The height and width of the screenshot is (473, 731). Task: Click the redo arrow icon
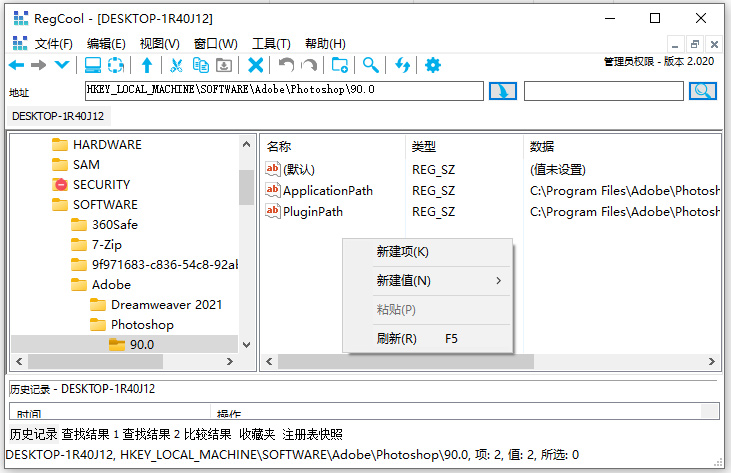tap(309, 65)
